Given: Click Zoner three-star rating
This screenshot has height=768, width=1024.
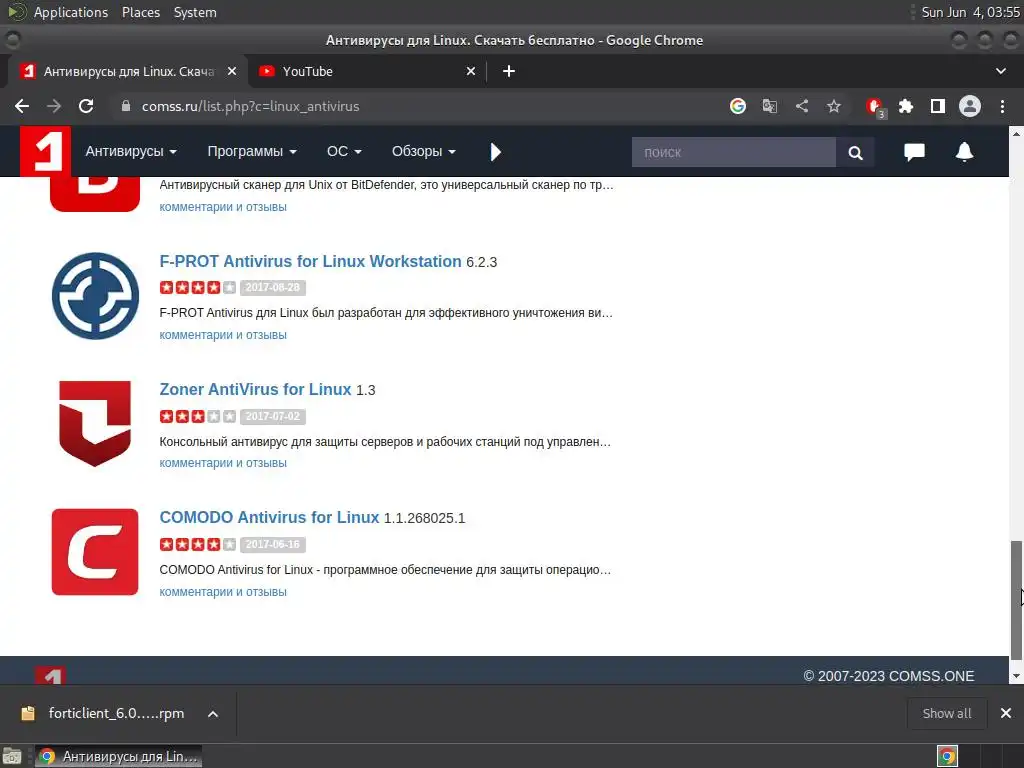Looking at the screenshot, I should (198, 416).
